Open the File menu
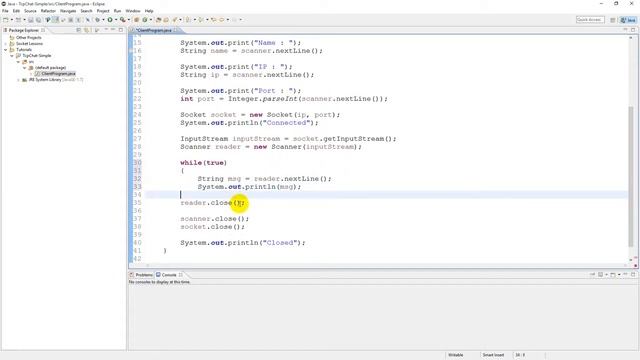This screenshot has height=360, width=640. (x=5, y=11)
